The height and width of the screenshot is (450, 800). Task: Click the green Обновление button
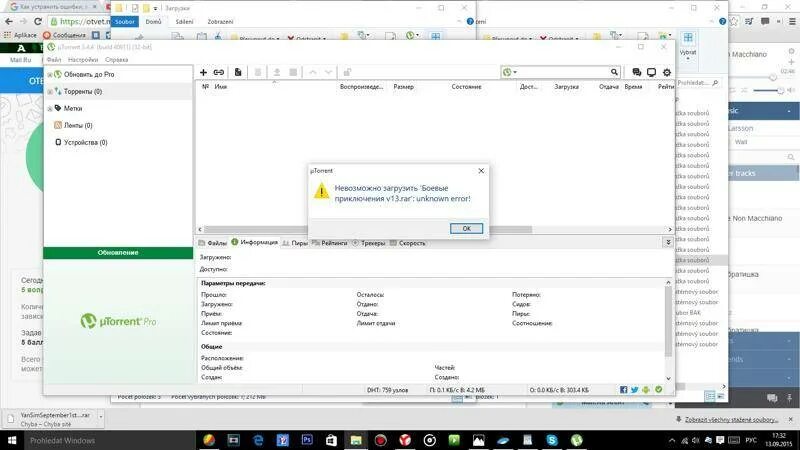(x=118, y=253)
